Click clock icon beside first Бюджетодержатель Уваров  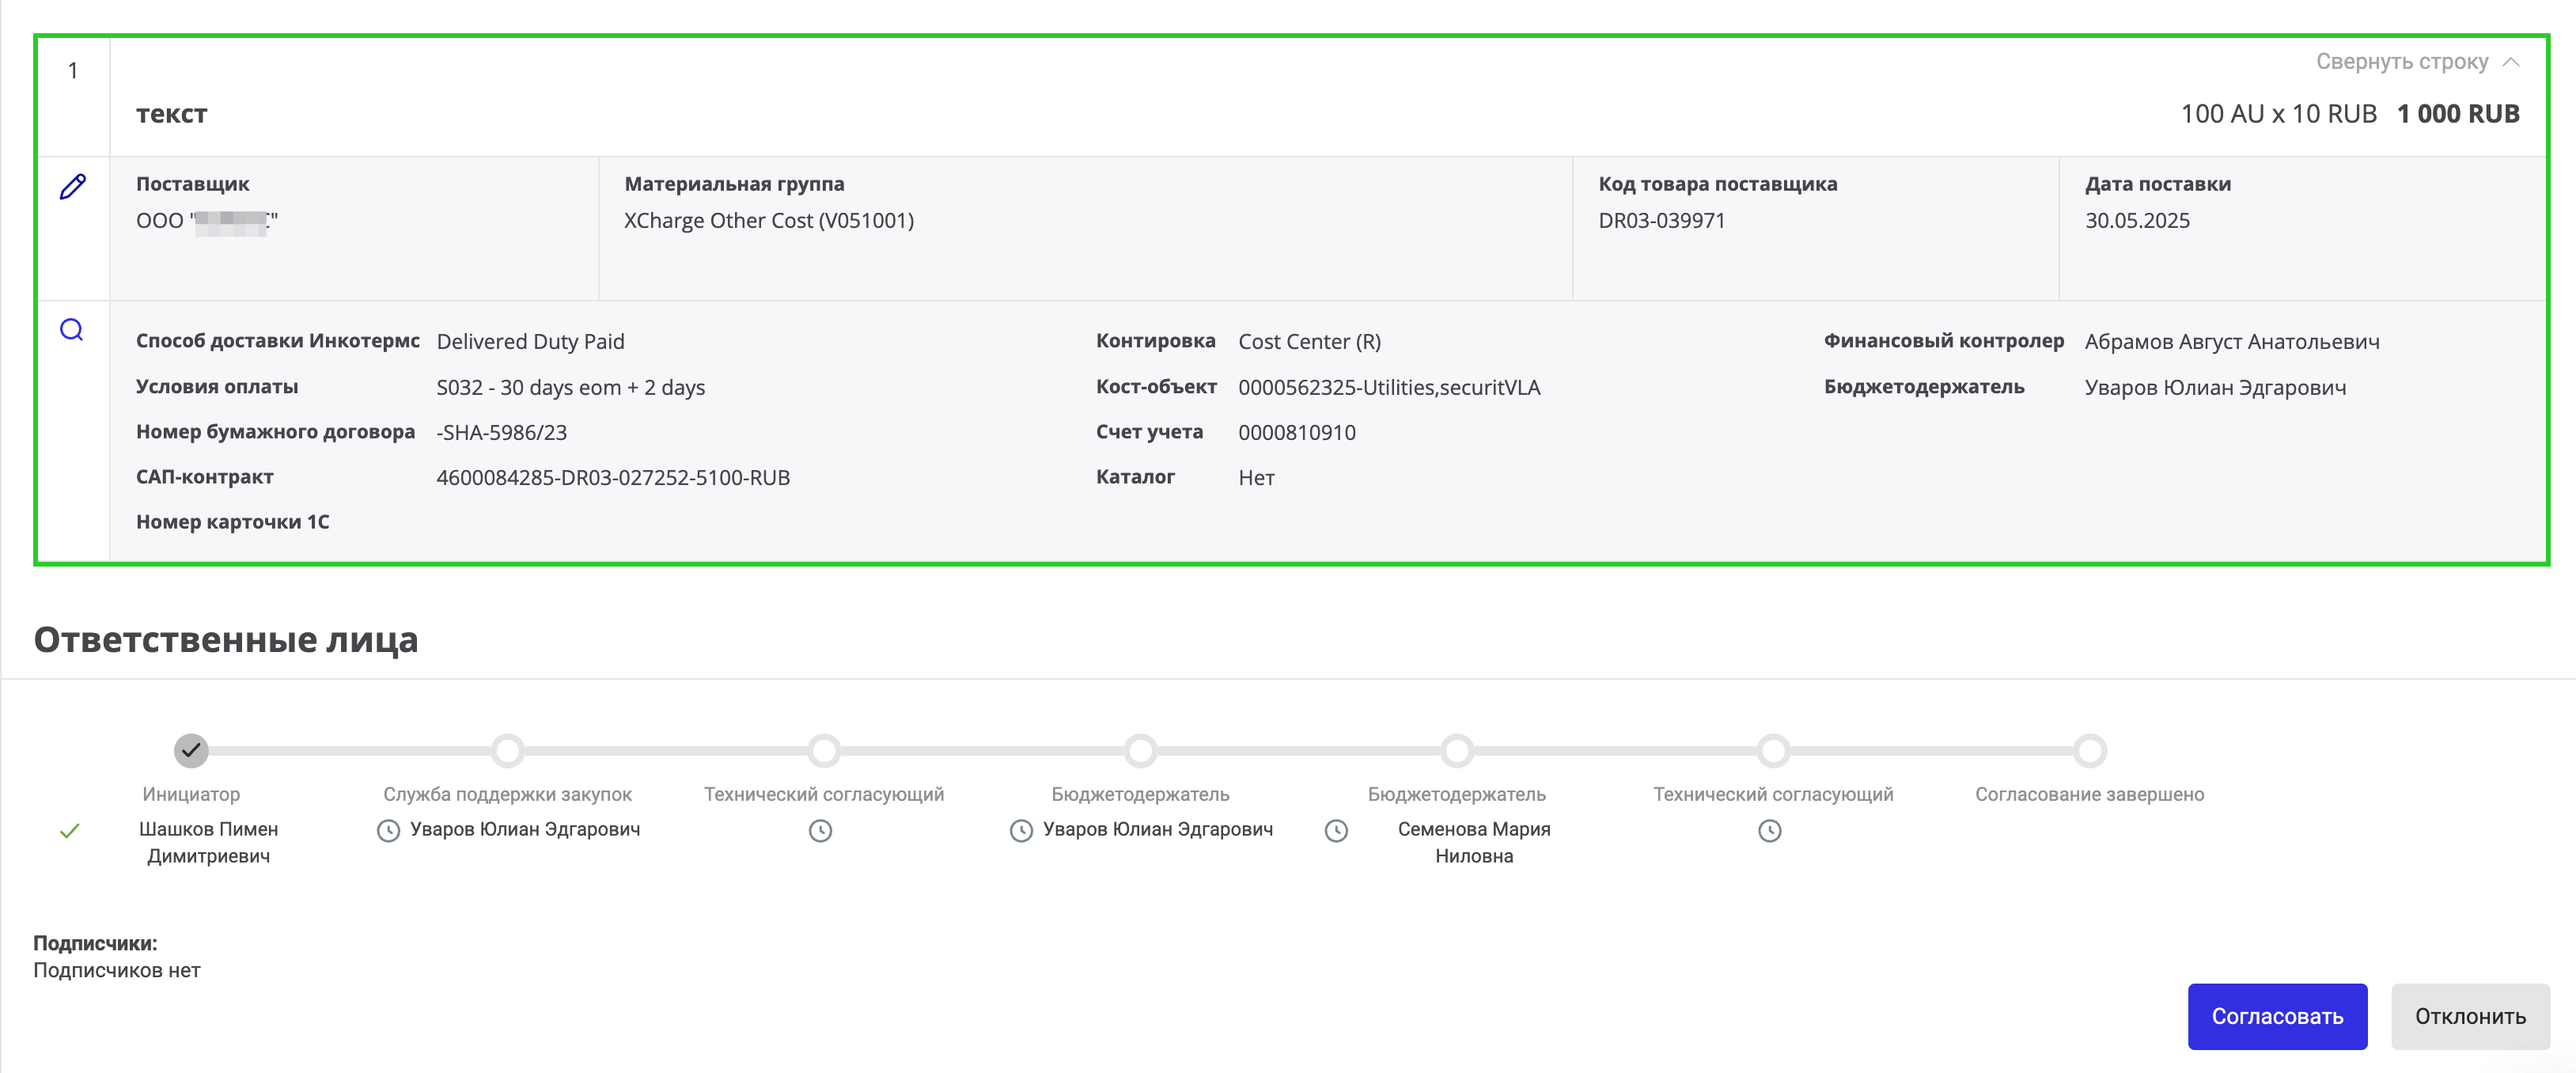click(1021, 831)
